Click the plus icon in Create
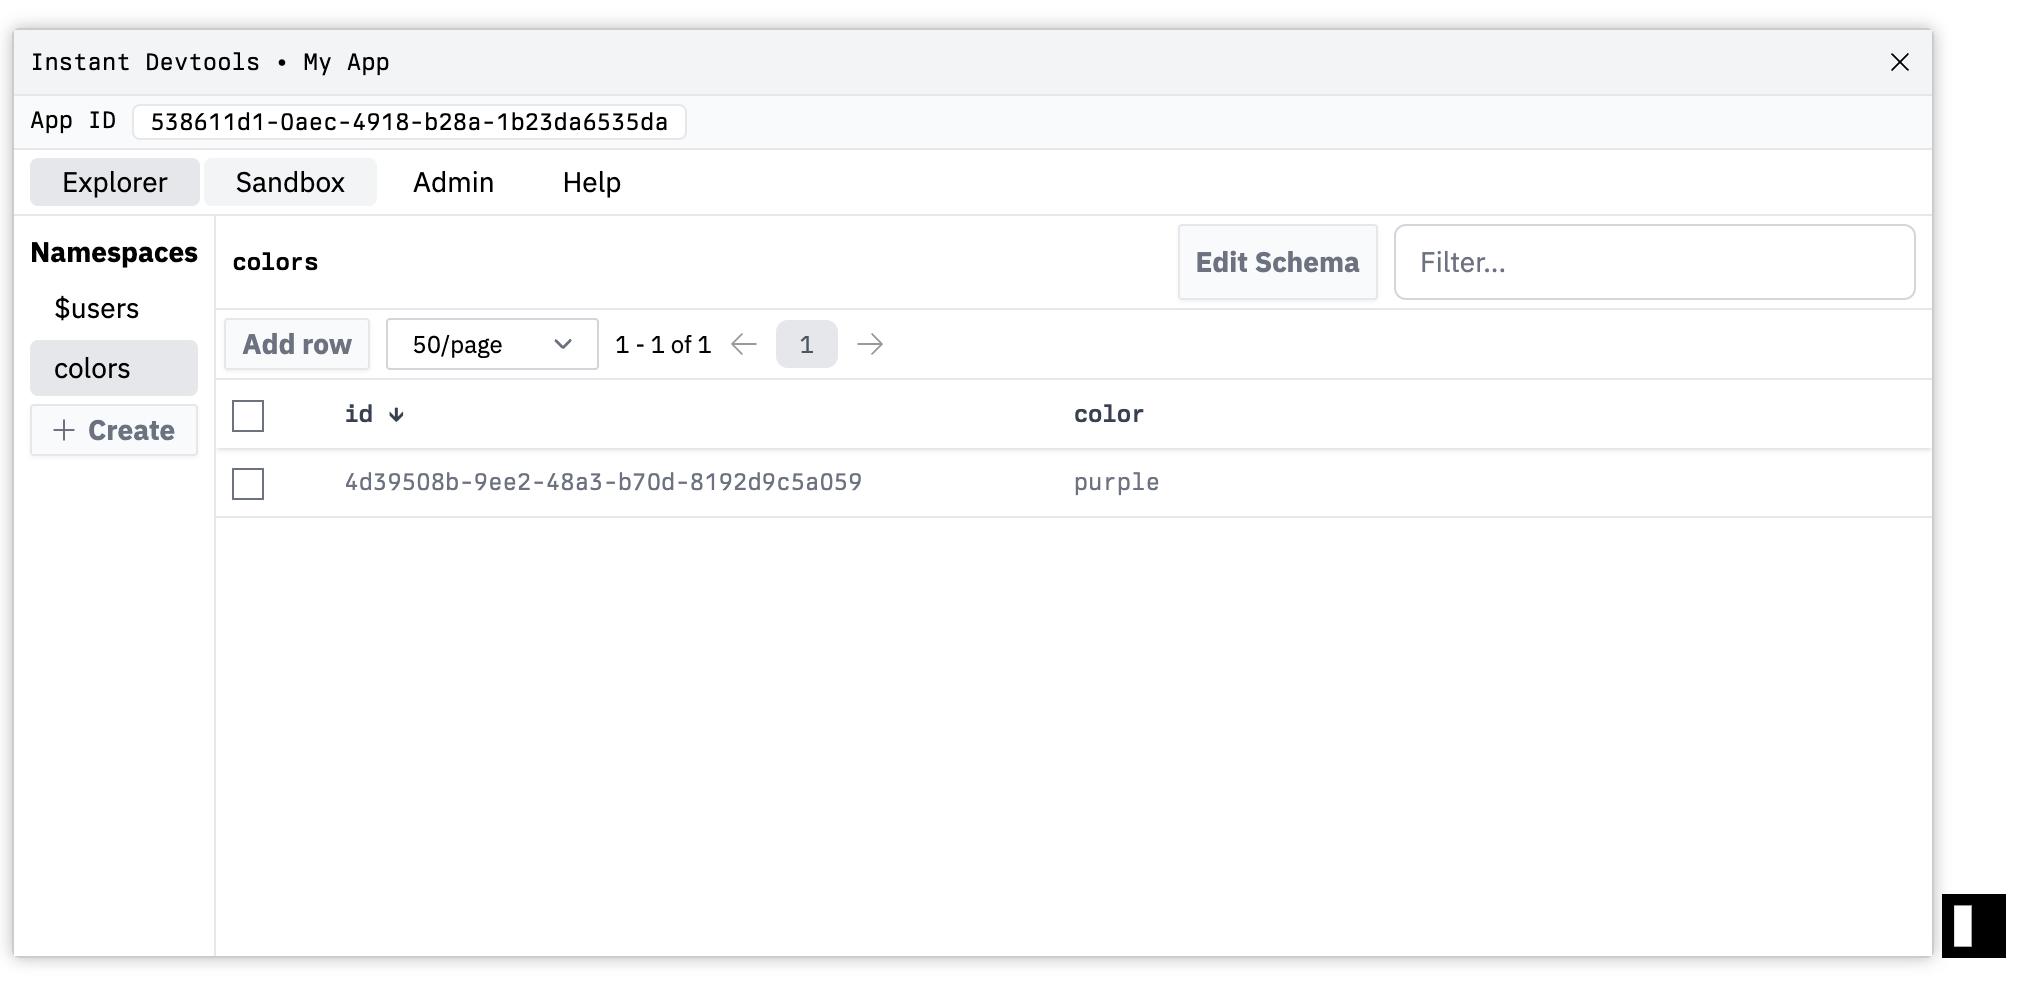The height and width of the screenshot is (984, 2030). click(x=64, y=430)
